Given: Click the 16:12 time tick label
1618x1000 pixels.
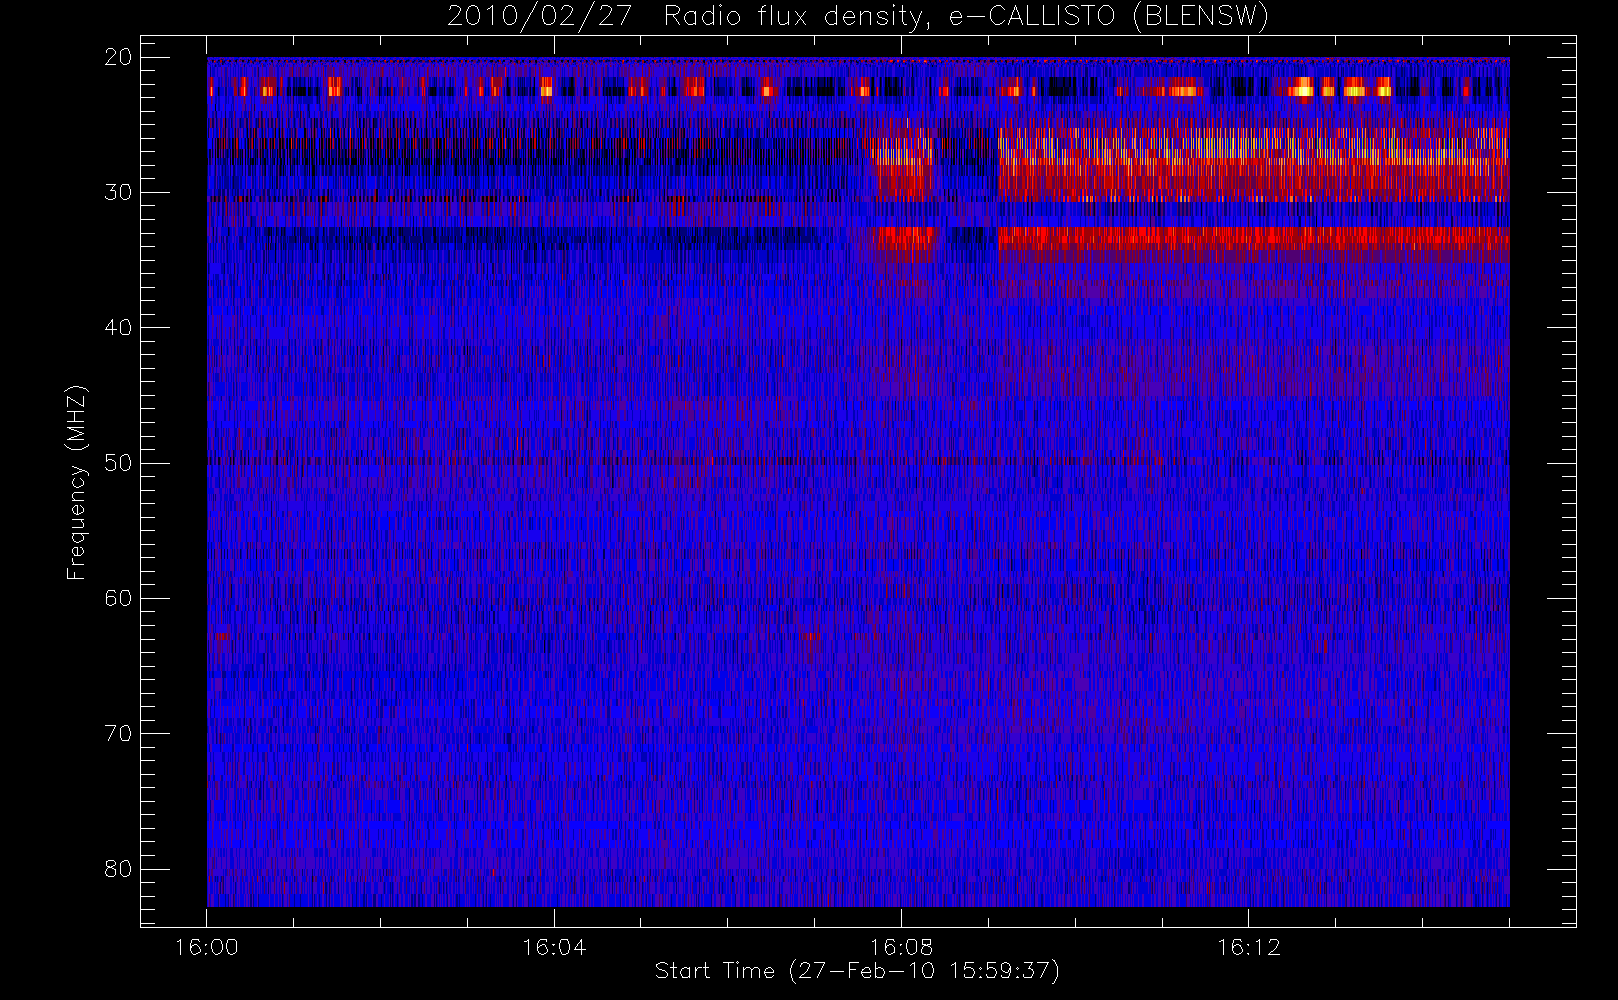Looking at the screenshot, I should click(x=1248, y=947).
